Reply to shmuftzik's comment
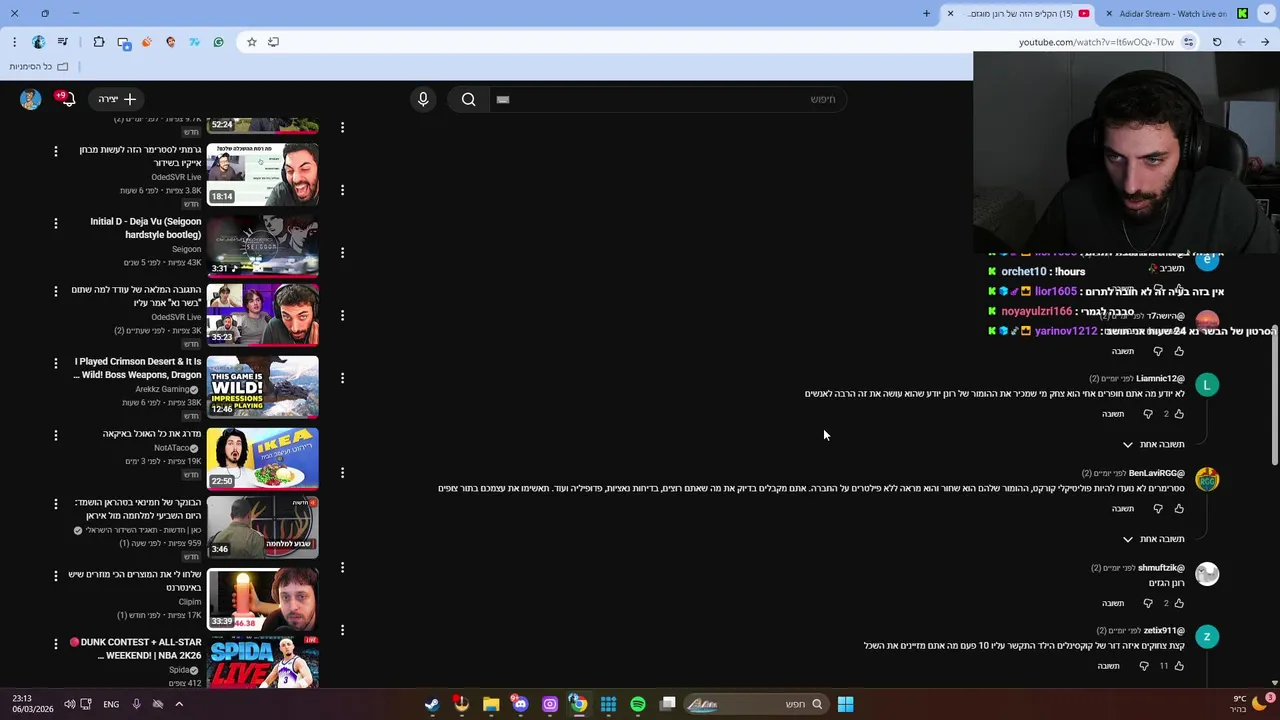Screen dimensions: 1280x720 pyautogui.click(x=1113, y=604)
